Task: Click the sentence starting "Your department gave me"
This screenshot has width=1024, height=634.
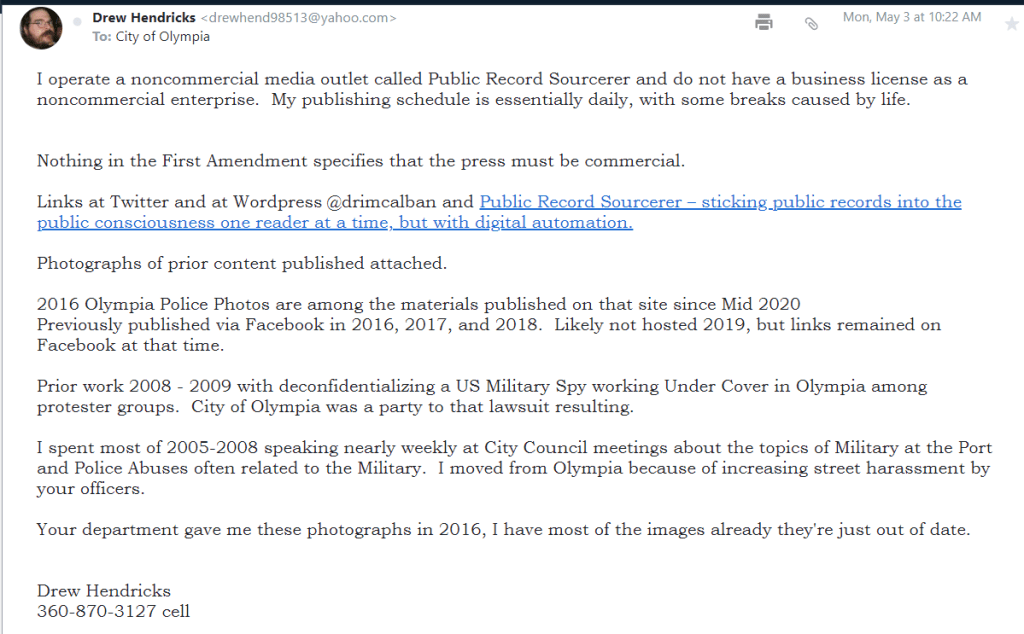Action: pyautogui.click(x=503, y=530)
